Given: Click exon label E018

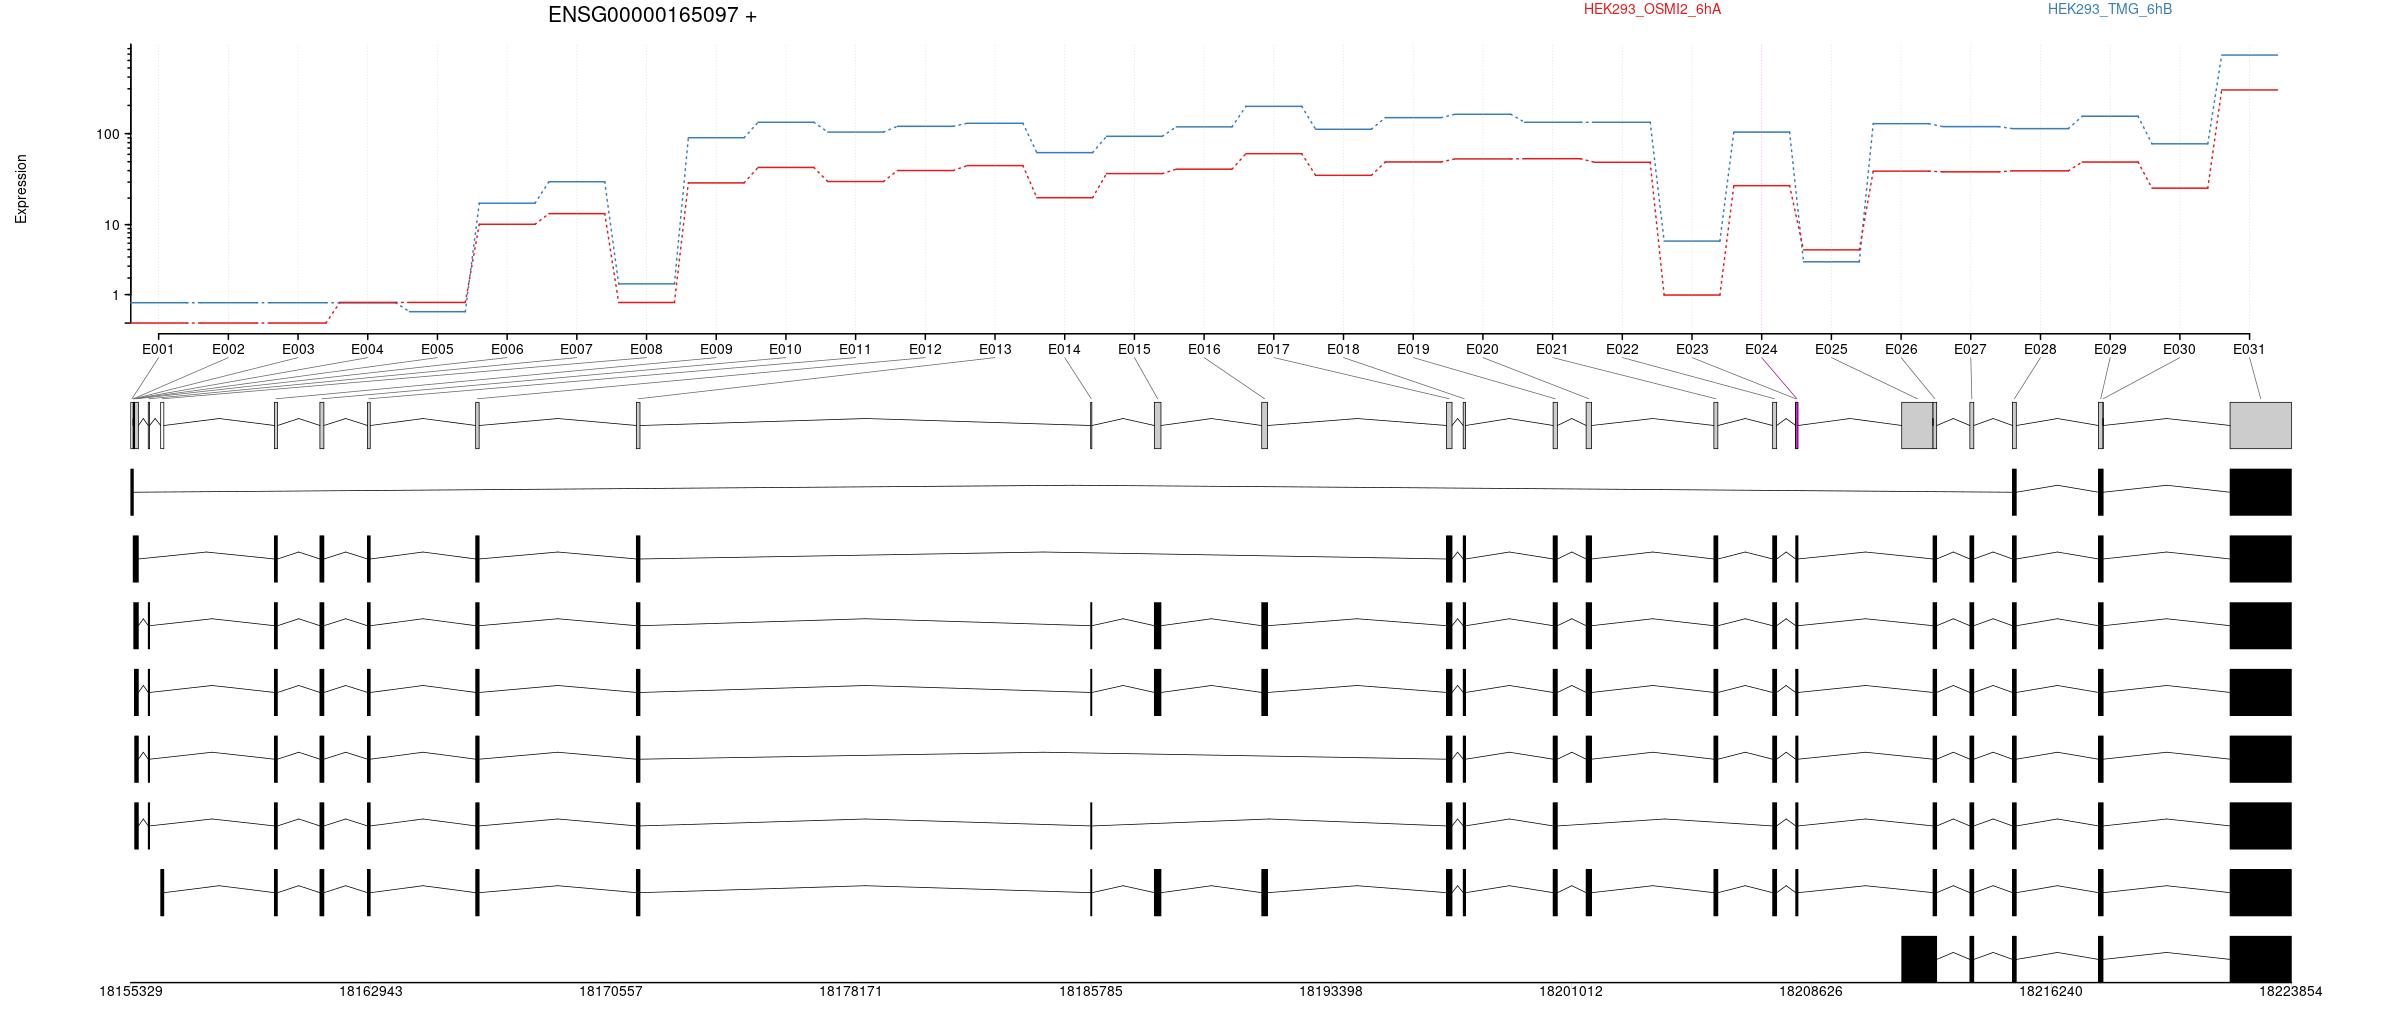Looking at the screenshot, I should (x=1343, y=349).
